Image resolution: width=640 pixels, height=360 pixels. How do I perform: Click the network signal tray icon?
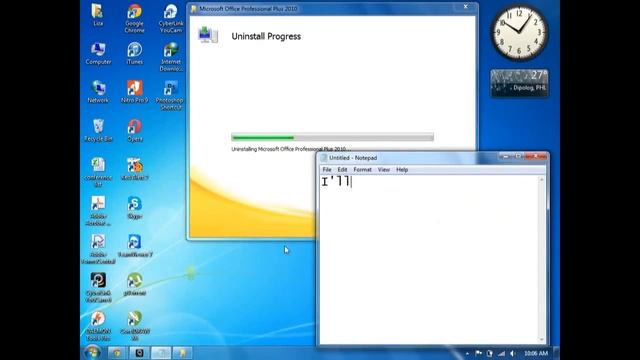click(501, 353)
